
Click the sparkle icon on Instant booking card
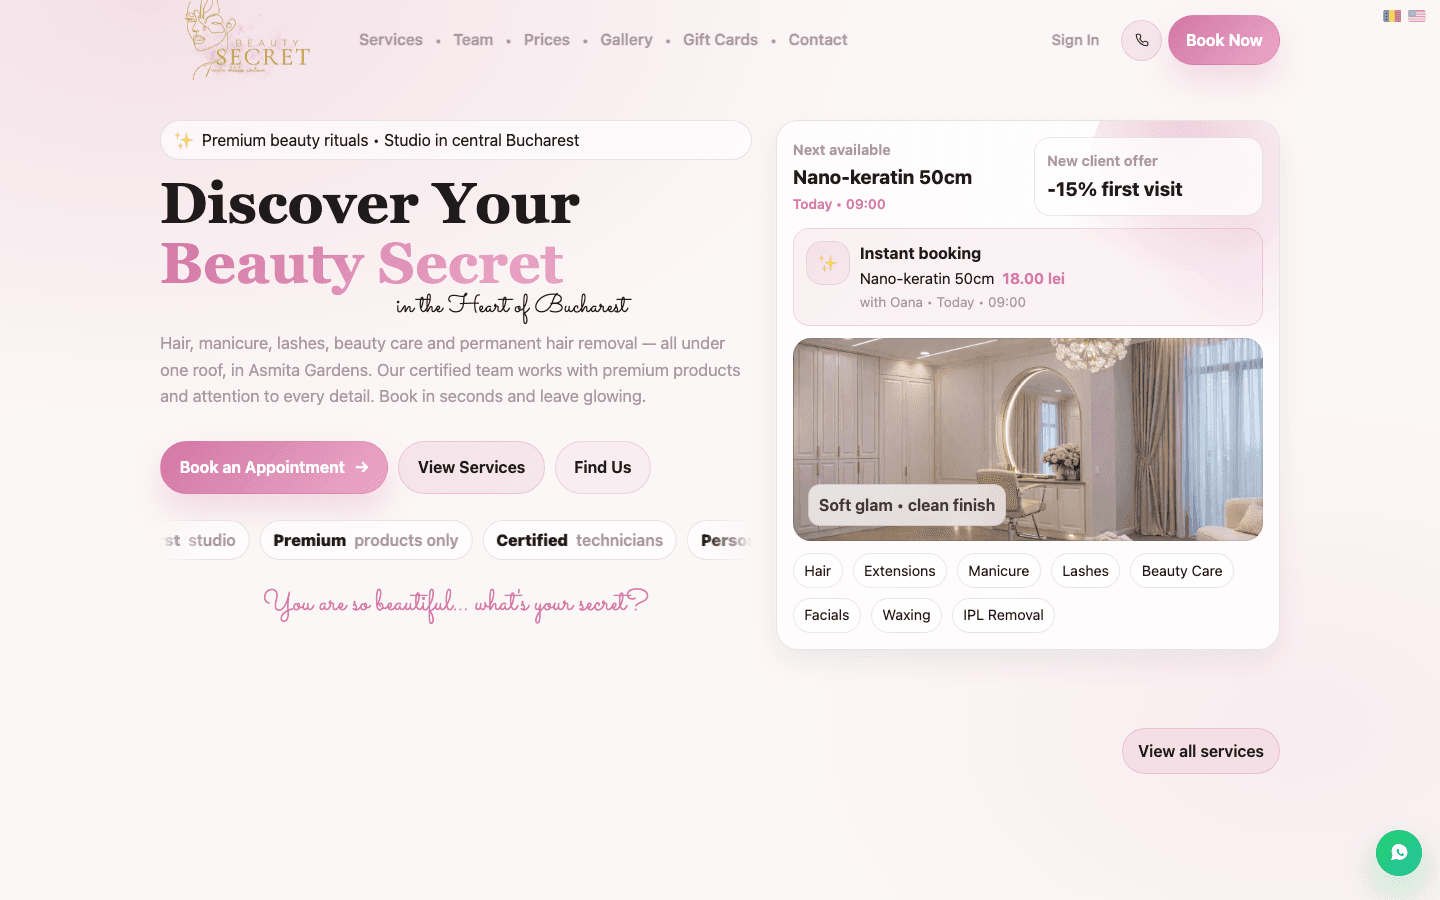pyautogui.click(x=827, y=262)
